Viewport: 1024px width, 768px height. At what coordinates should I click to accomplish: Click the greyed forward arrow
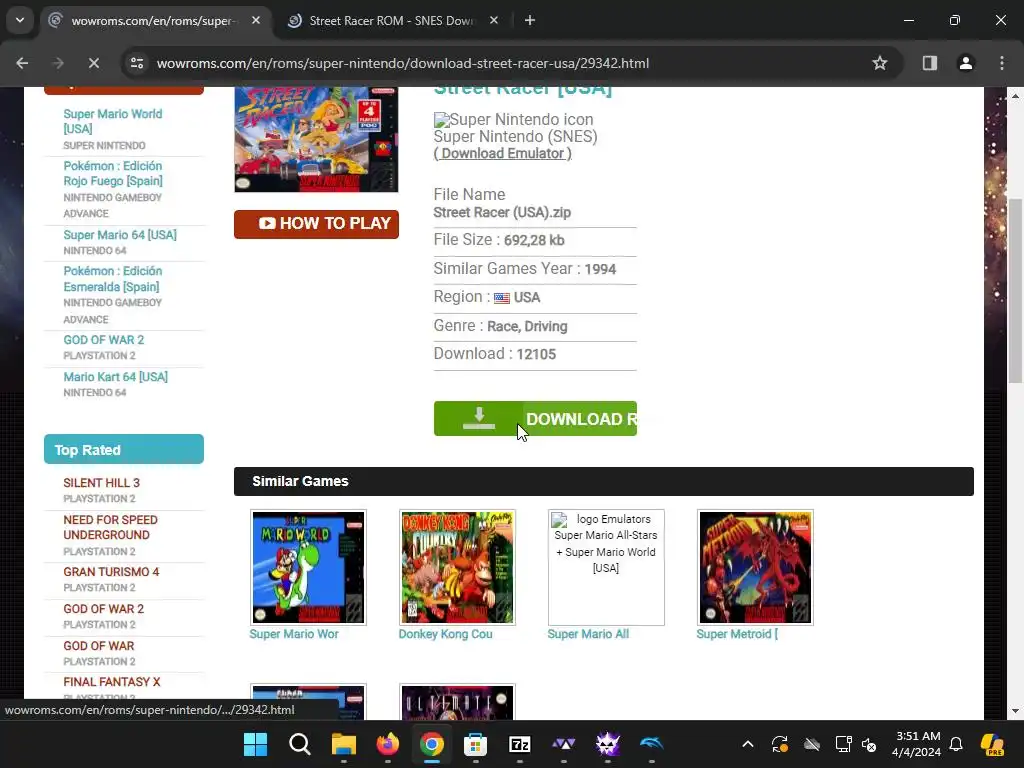pyautogui.click(x=58, y=63)
